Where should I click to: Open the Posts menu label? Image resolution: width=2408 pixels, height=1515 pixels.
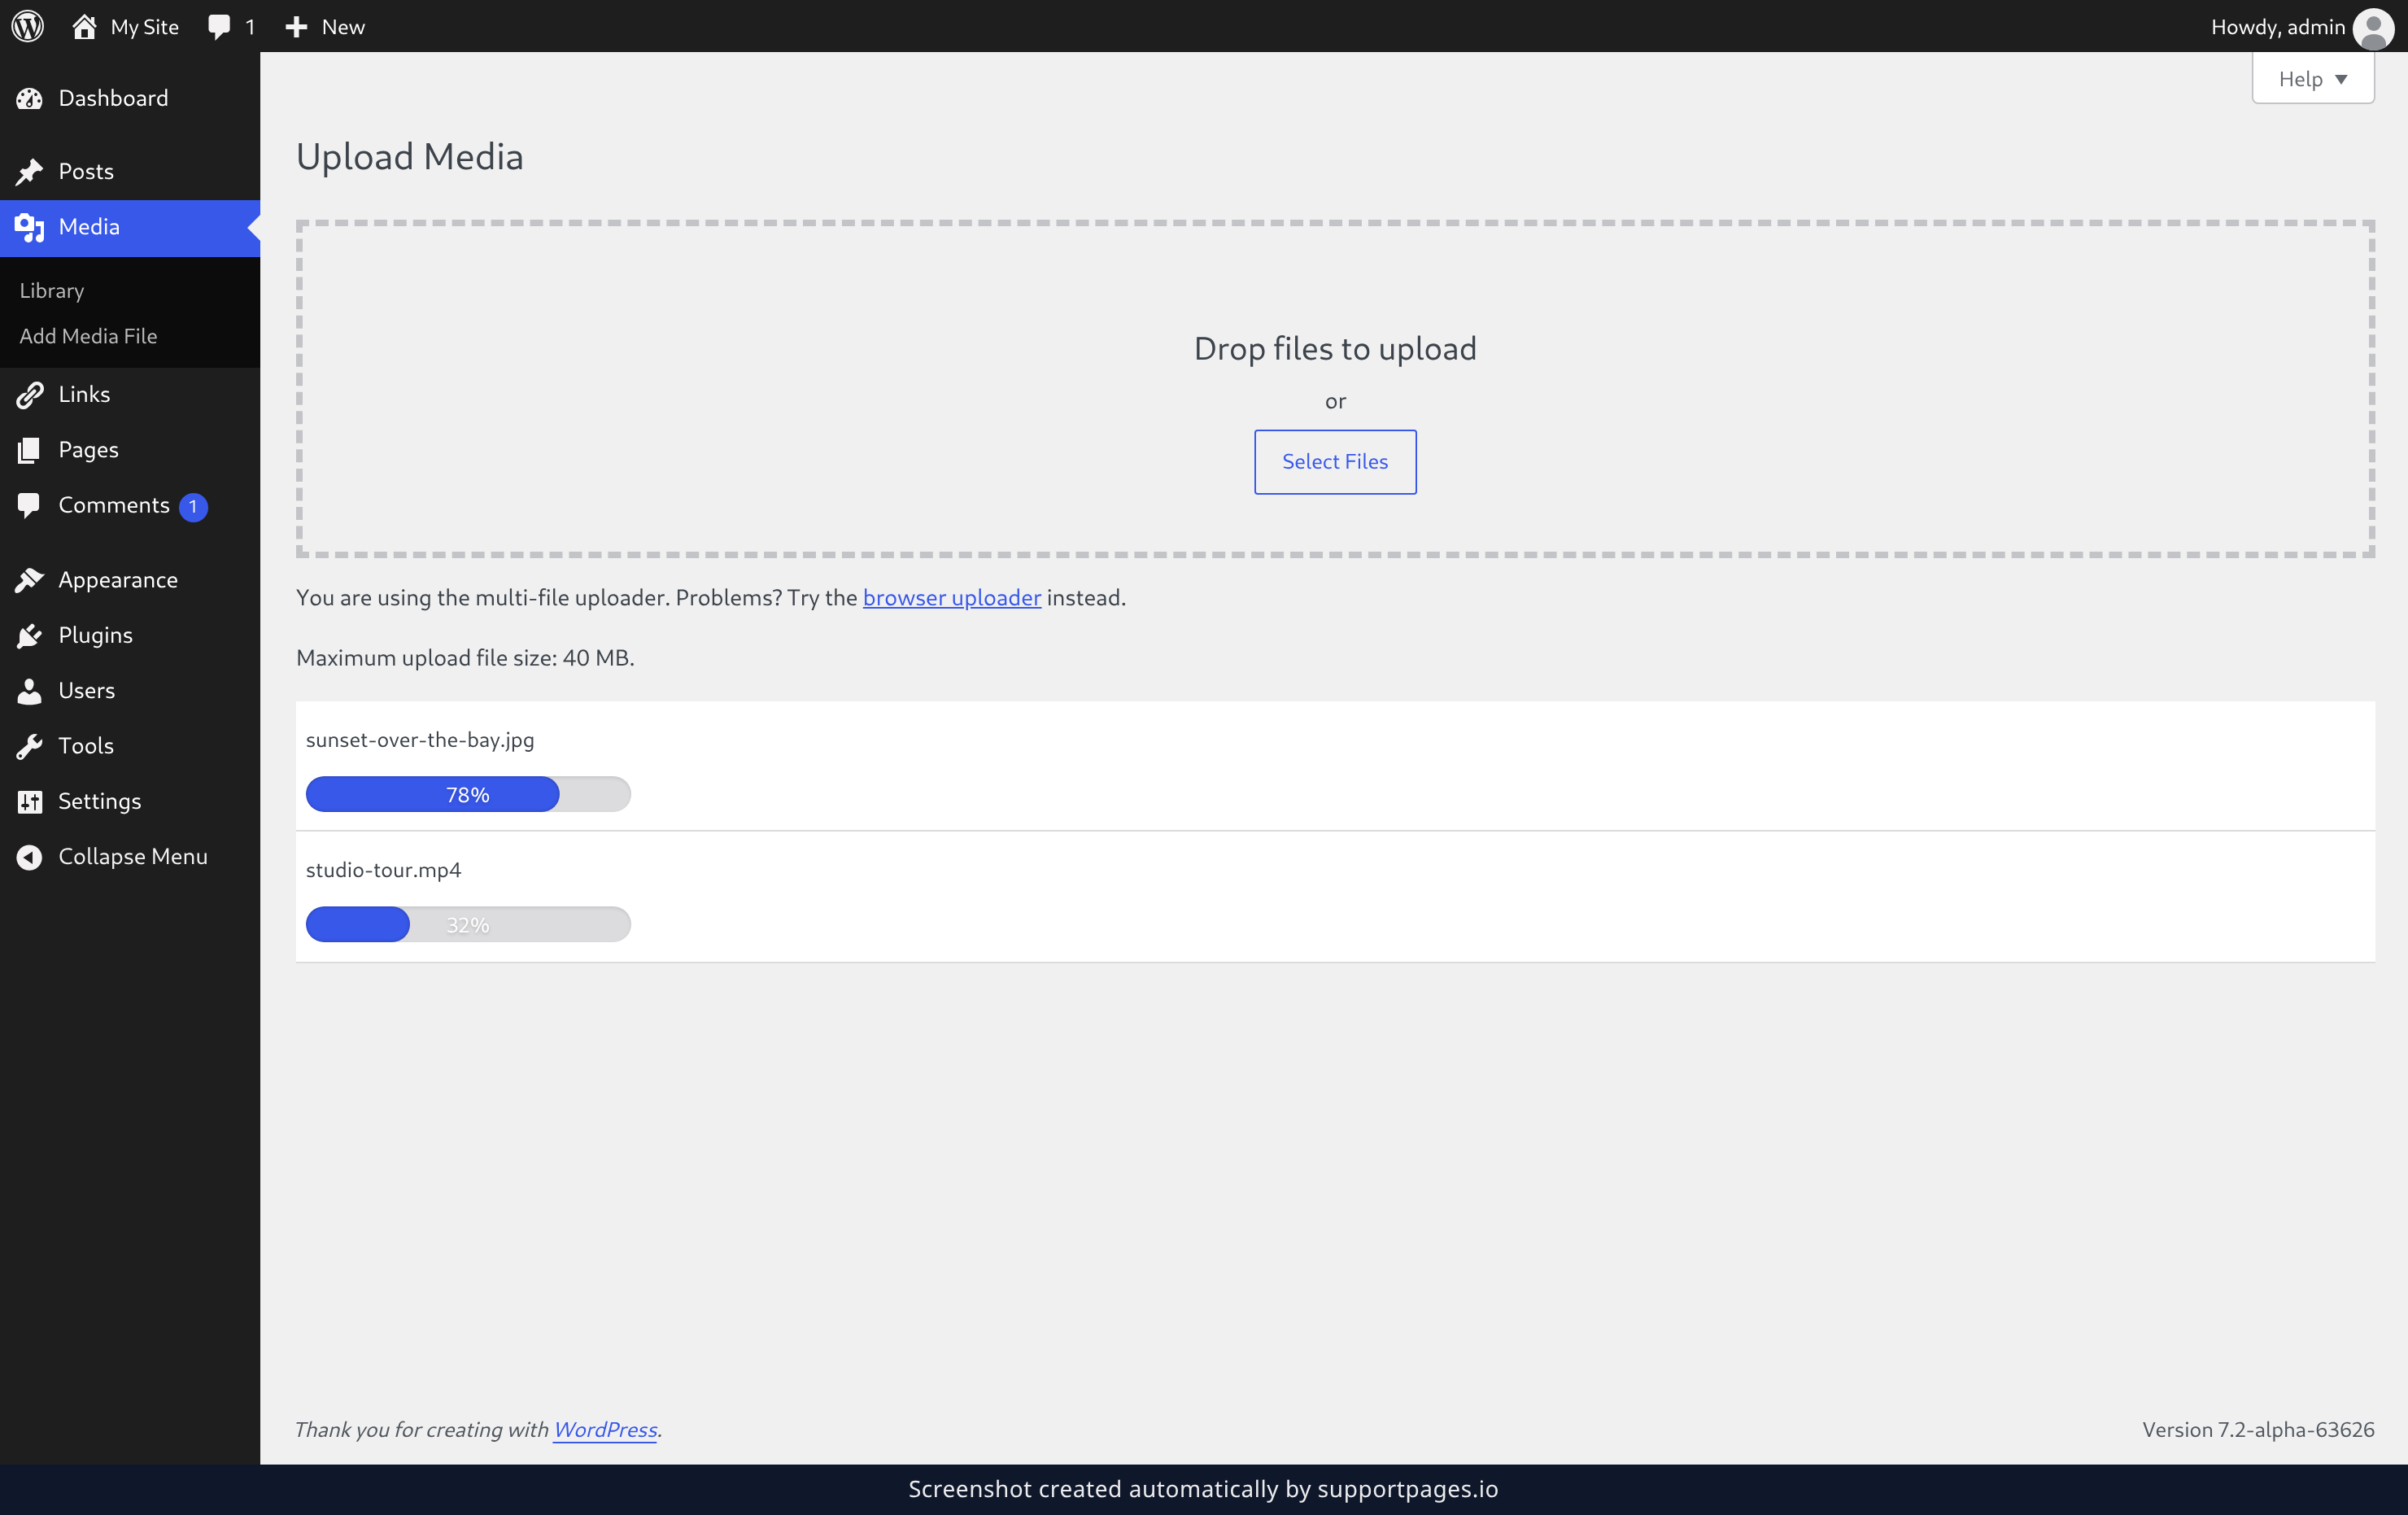[86, 171]
